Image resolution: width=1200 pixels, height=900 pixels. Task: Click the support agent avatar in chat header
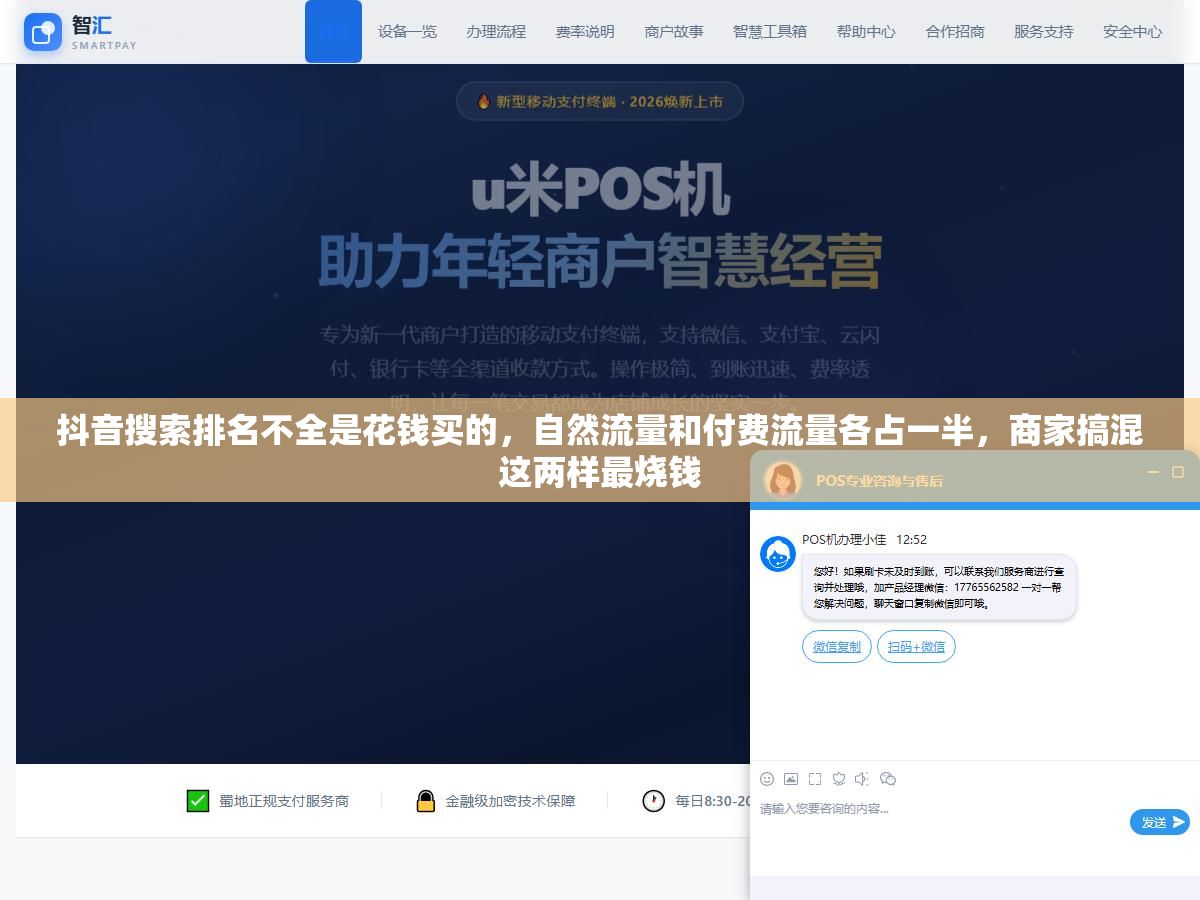[783, 480]
